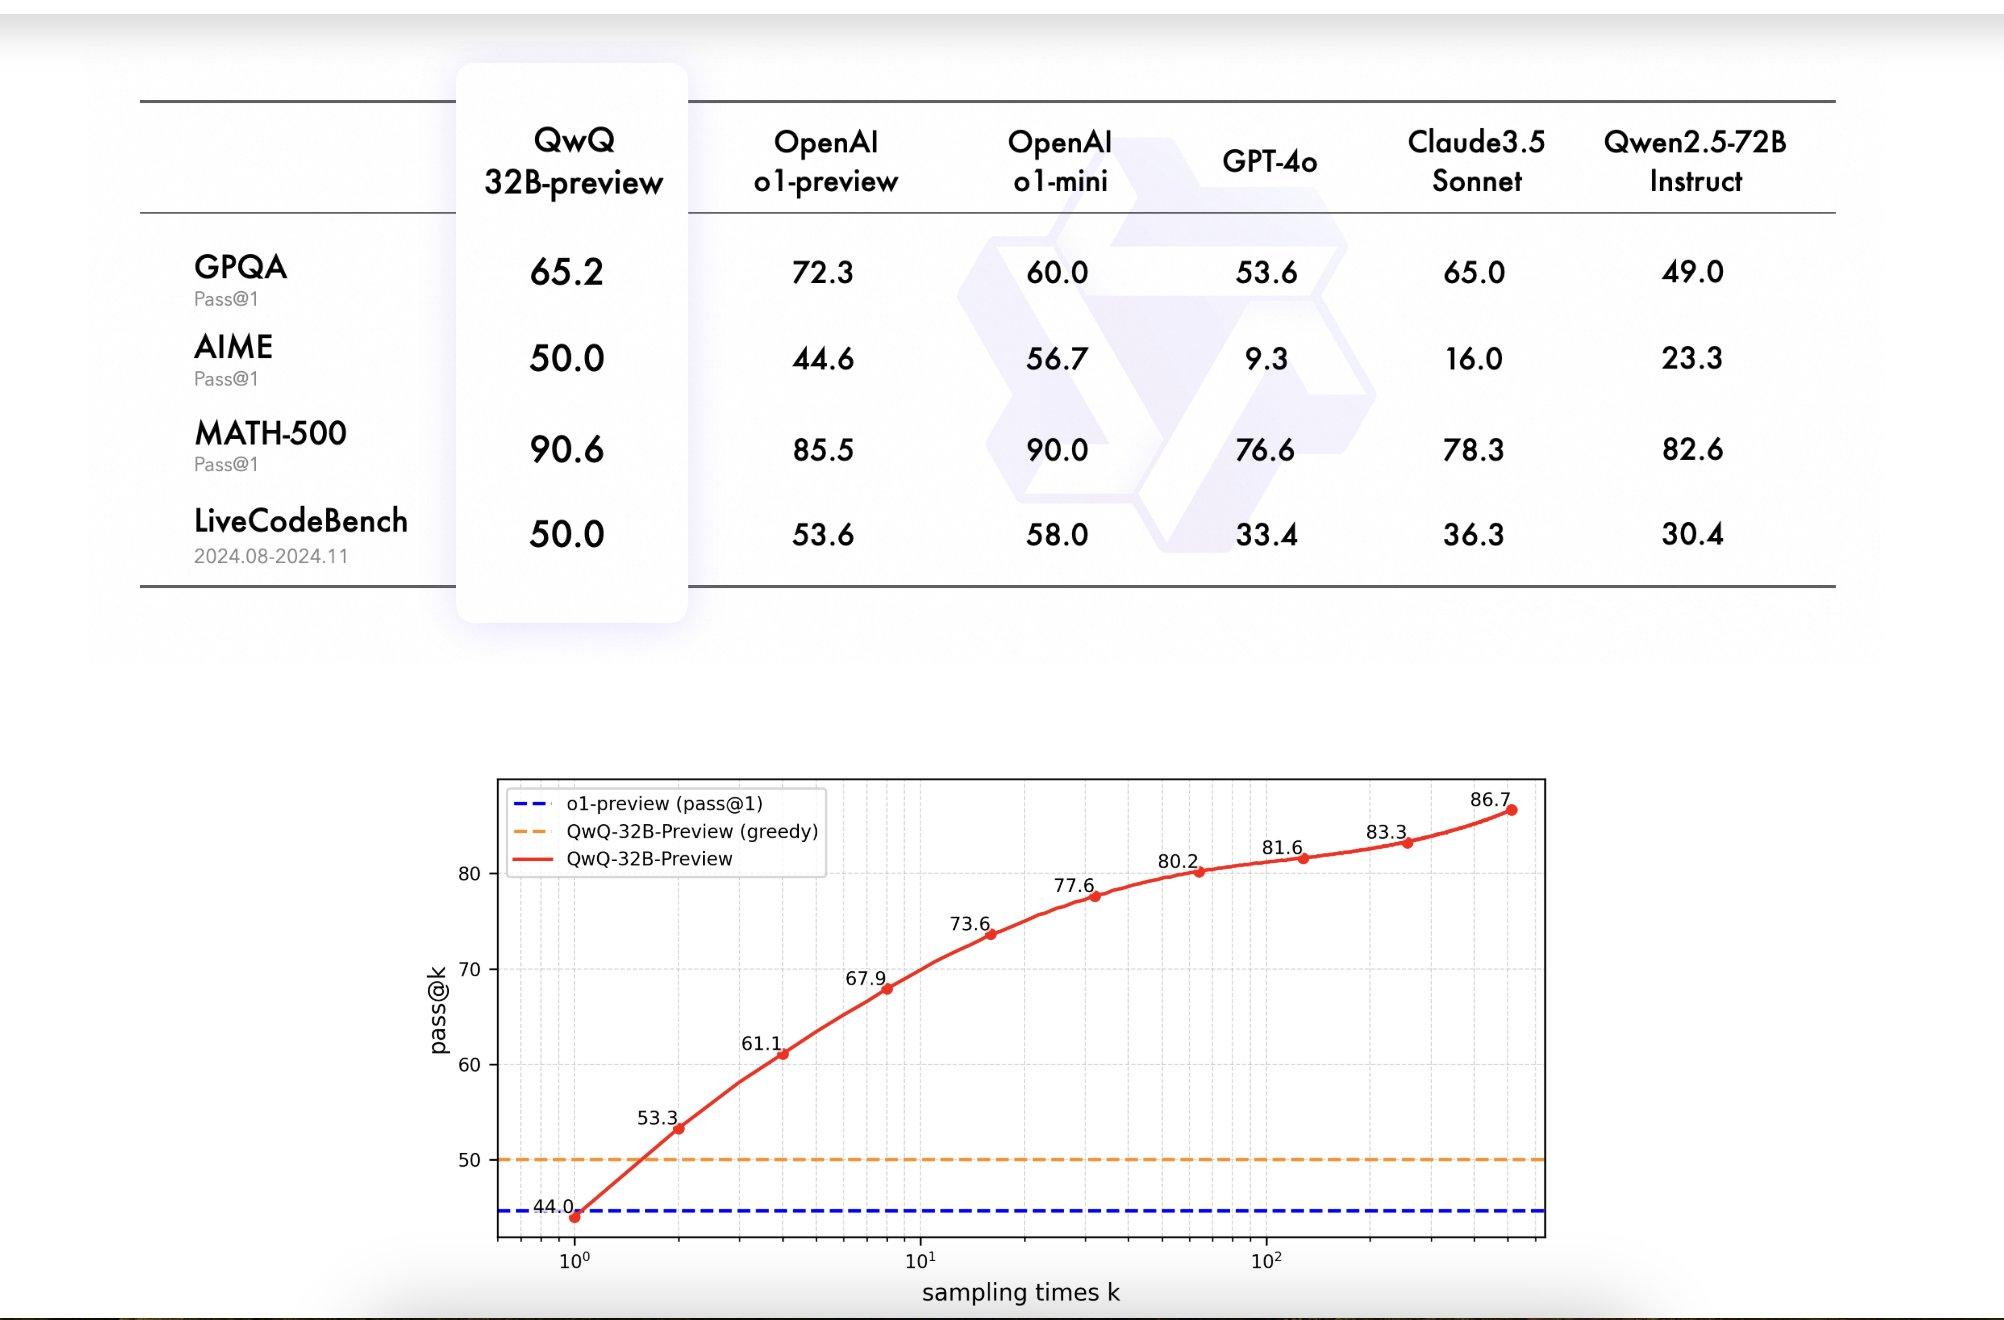Screen dimensions: 2004x1320
Task: Select o1-mini's AIME score 56.7
Action: [1057, 358]
